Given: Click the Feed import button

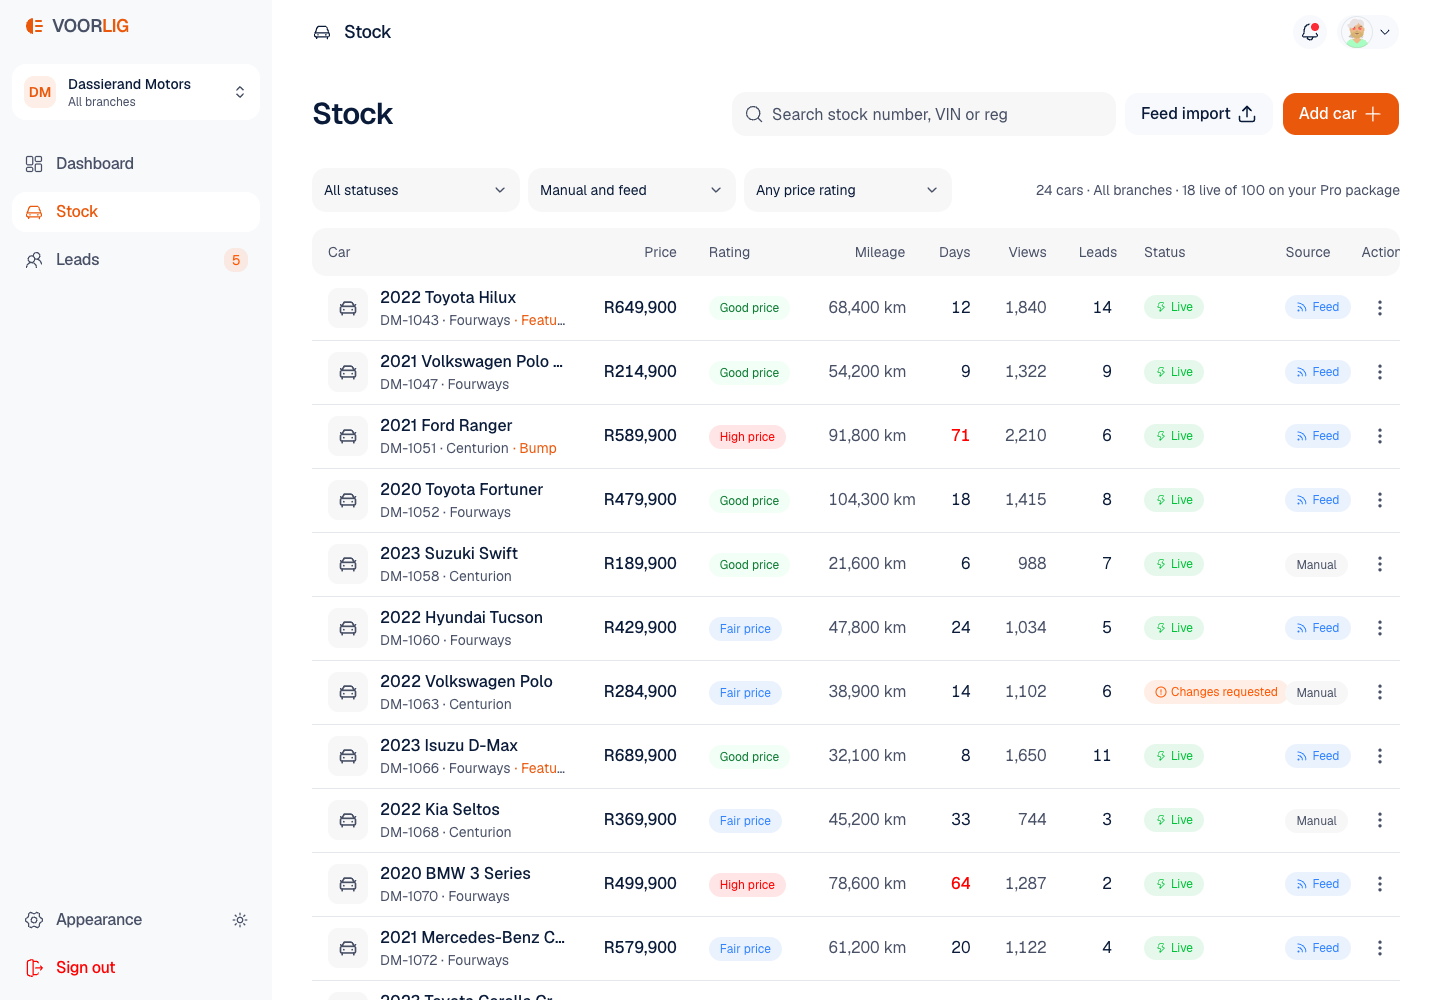Looking at the screenshot, I should click(1198, 114).
